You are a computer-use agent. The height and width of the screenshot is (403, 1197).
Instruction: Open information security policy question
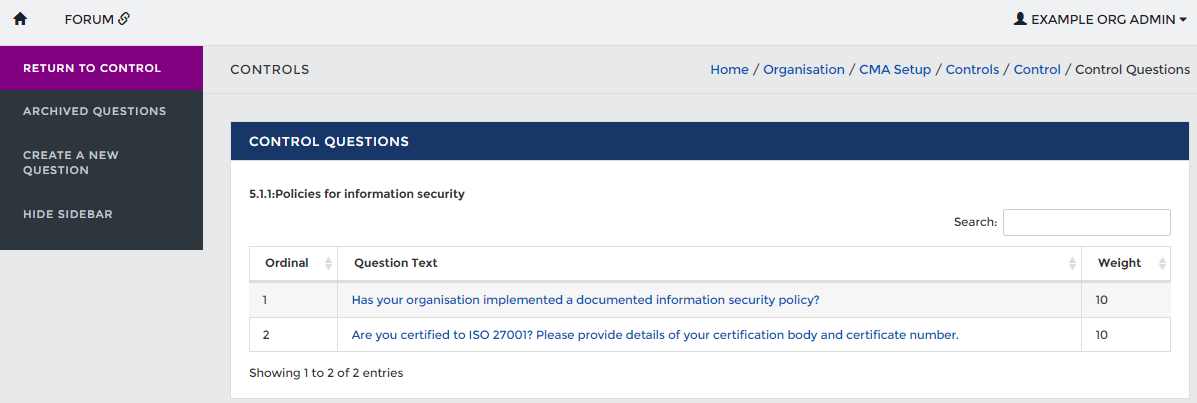(585, 300)
